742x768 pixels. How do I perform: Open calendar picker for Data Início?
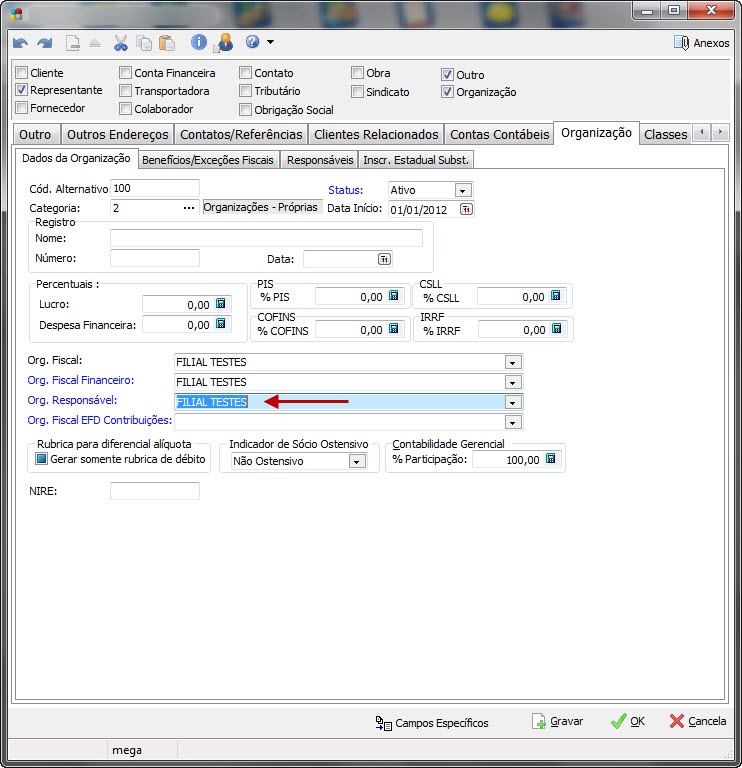[466, 209]
